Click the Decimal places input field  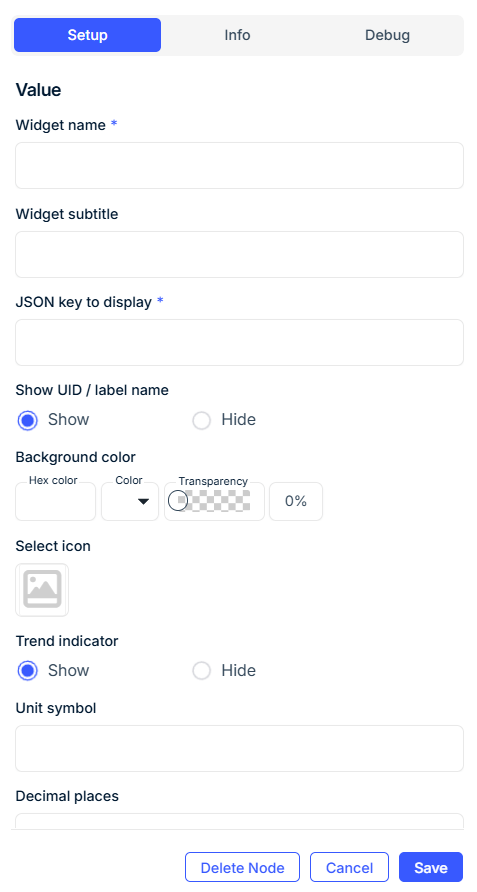(240, 821)
